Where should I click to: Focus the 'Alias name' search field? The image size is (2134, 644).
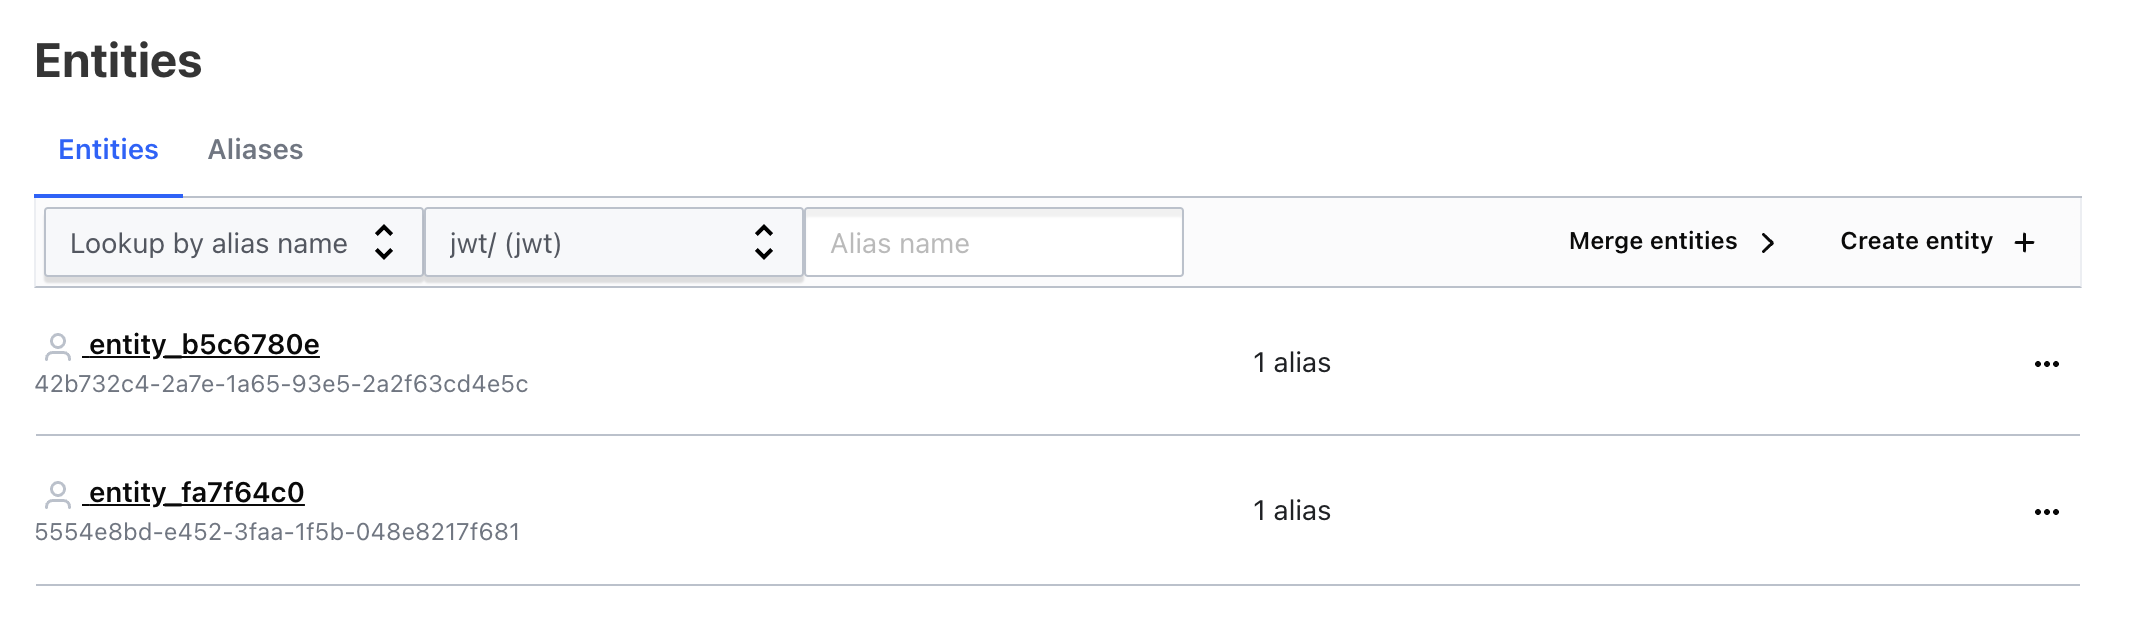[x=993, y=243]
